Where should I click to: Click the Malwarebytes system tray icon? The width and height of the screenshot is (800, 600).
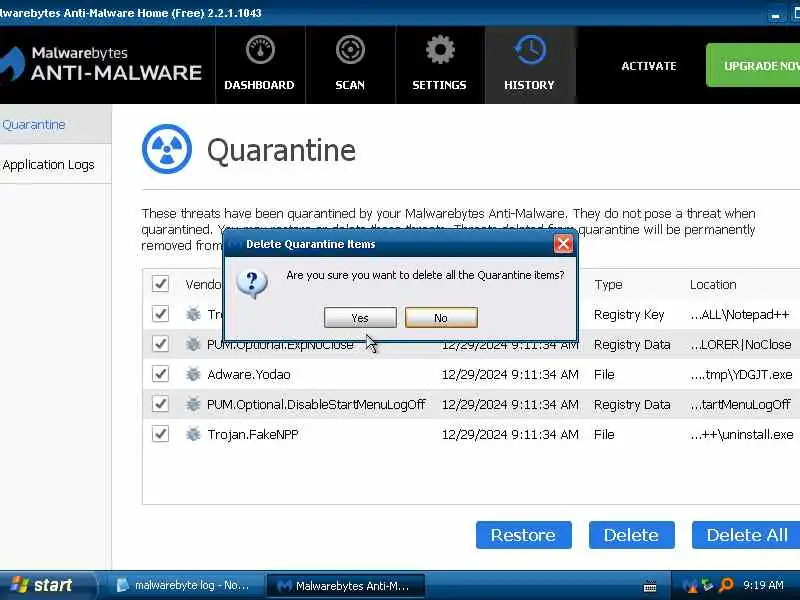[689, 585]
